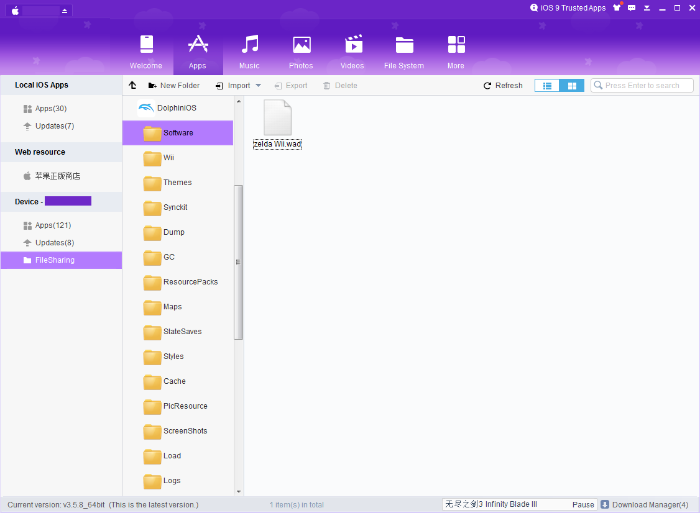Click the title bar download arrow icon
Screen dimensions: 700x513
tap(646, 8)
